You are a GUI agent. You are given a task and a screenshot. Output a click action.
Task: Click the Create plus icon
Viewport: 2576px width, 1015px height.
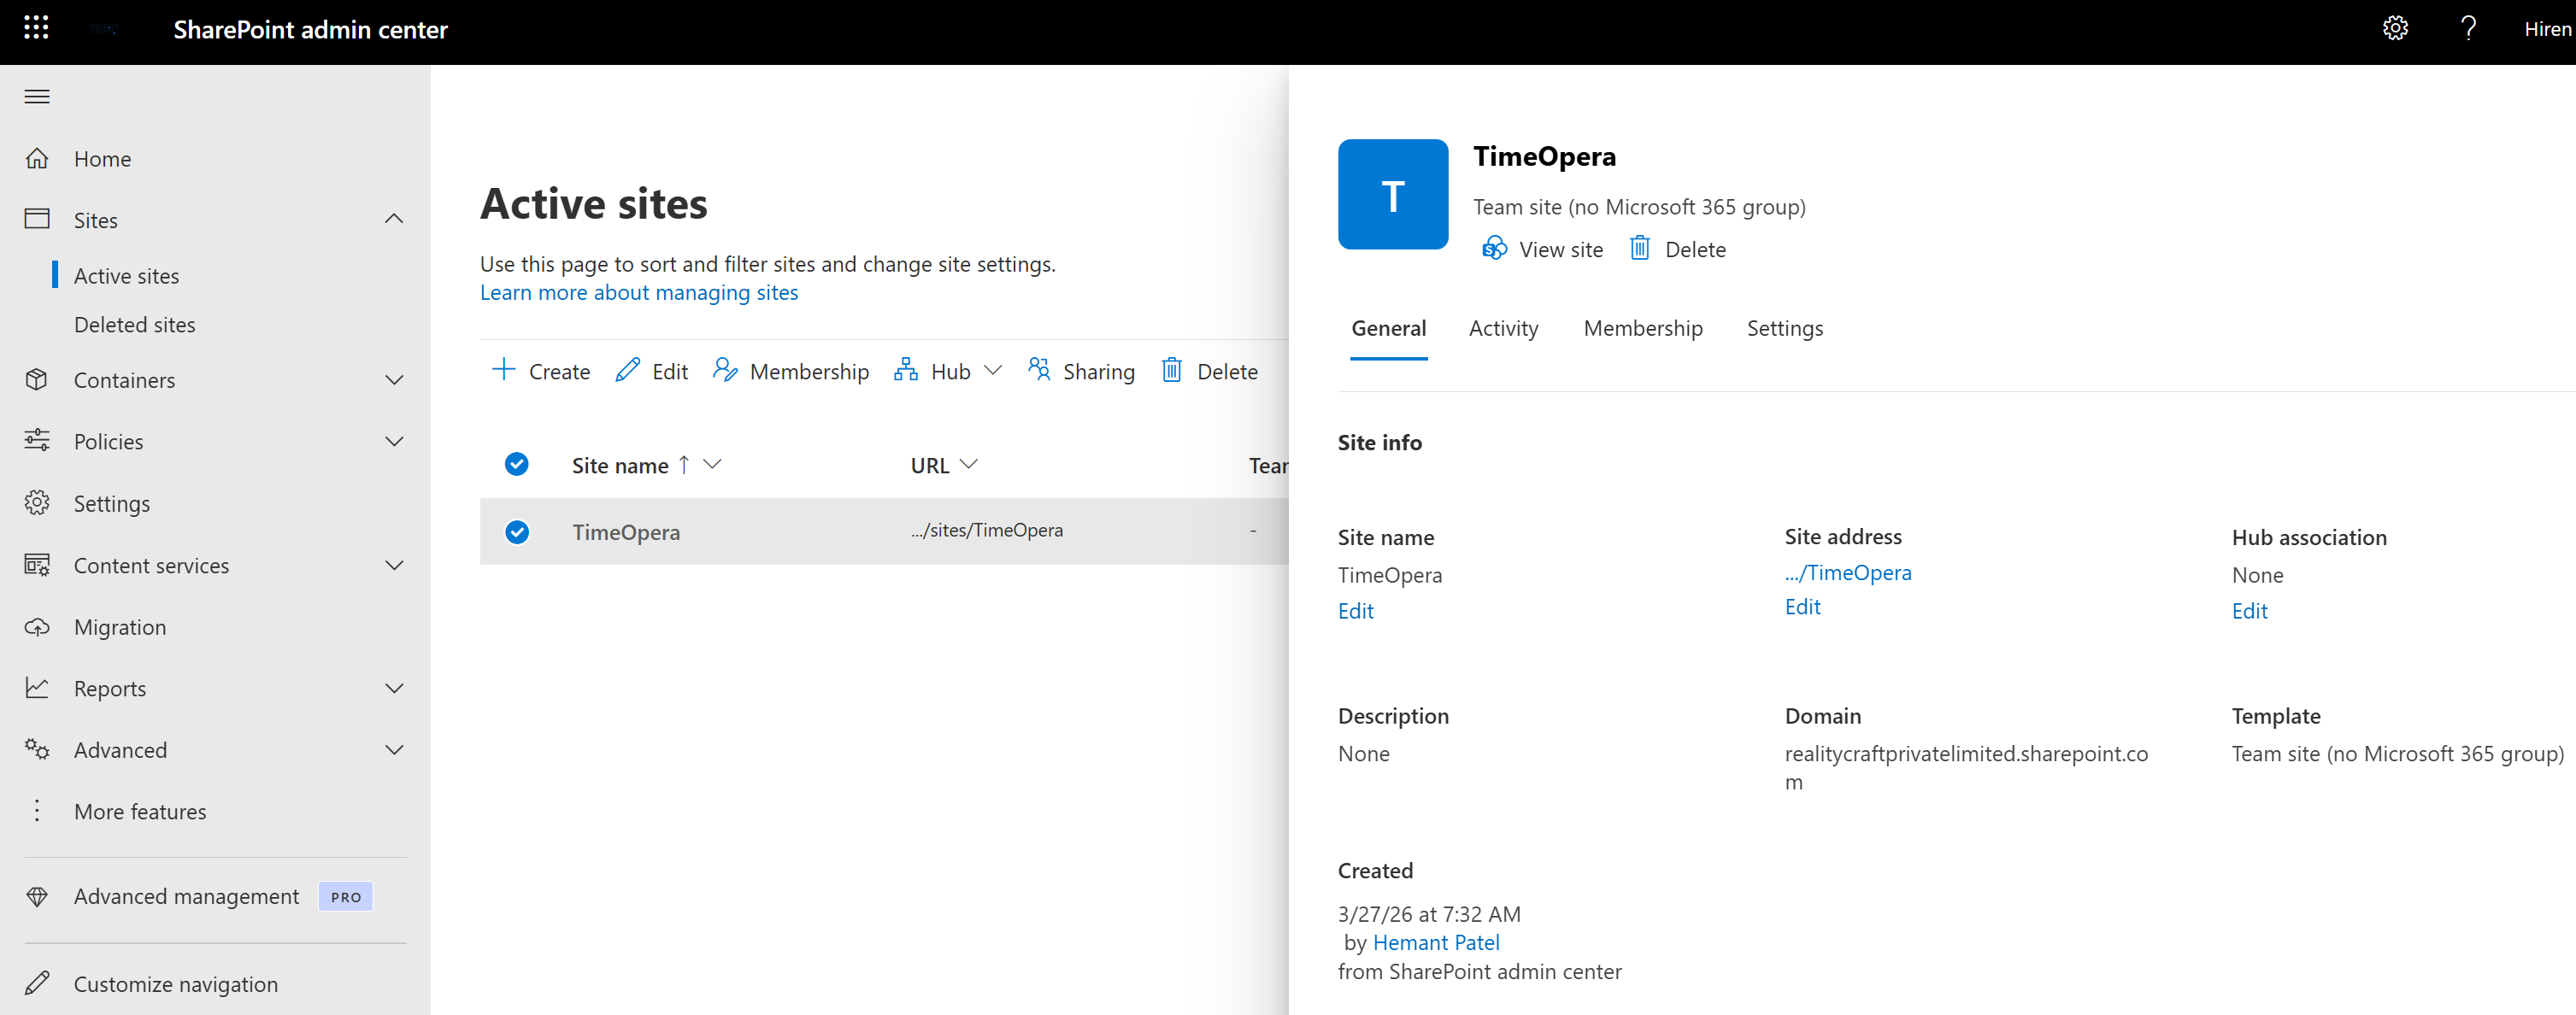pos(503,370)
